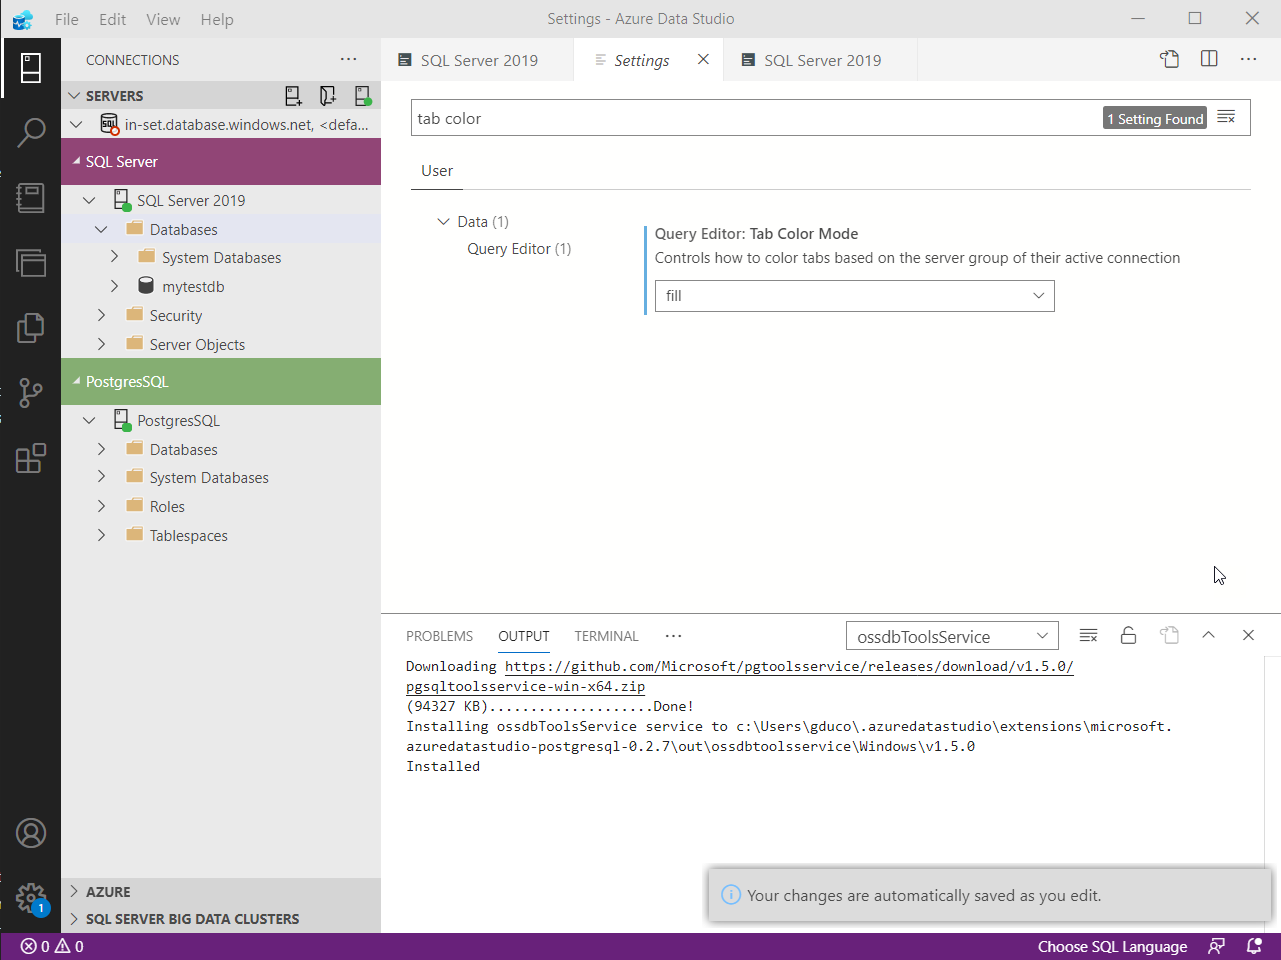The width and height of the screenshot is (1281, 960).
Task: Expand the AZURE section
Action: click(x=74, y=892)
